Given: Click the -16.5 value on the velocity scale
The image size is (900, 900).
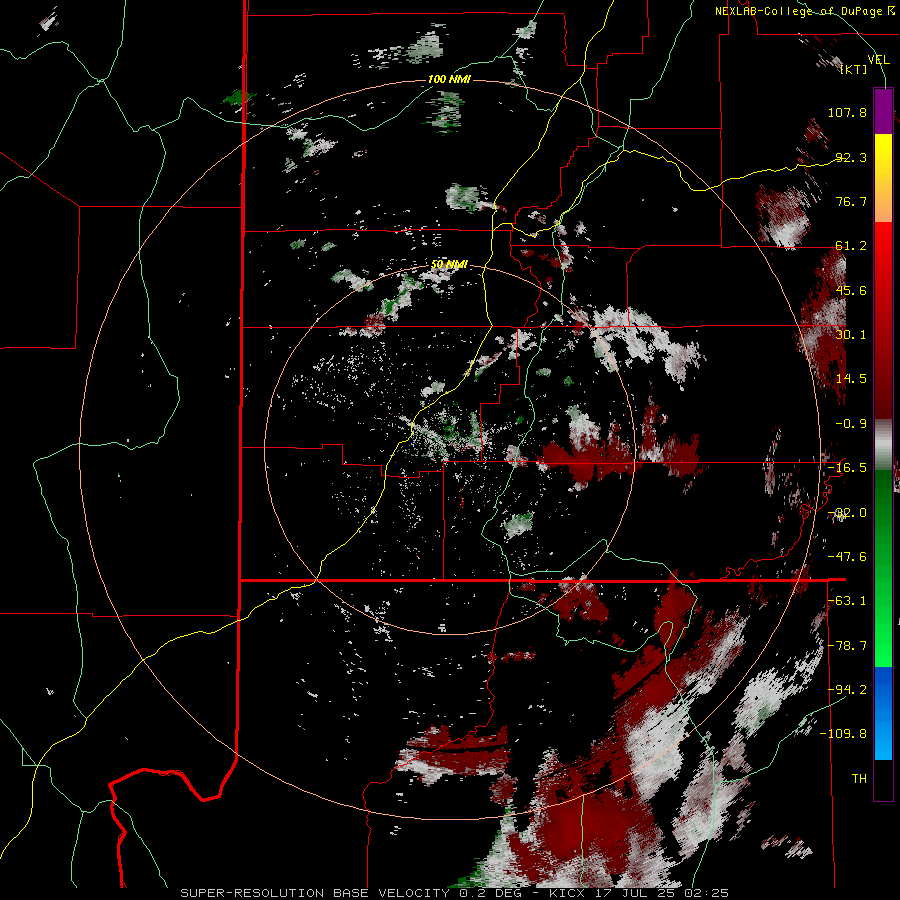Looking at the screenshot, I should (847, 468).
